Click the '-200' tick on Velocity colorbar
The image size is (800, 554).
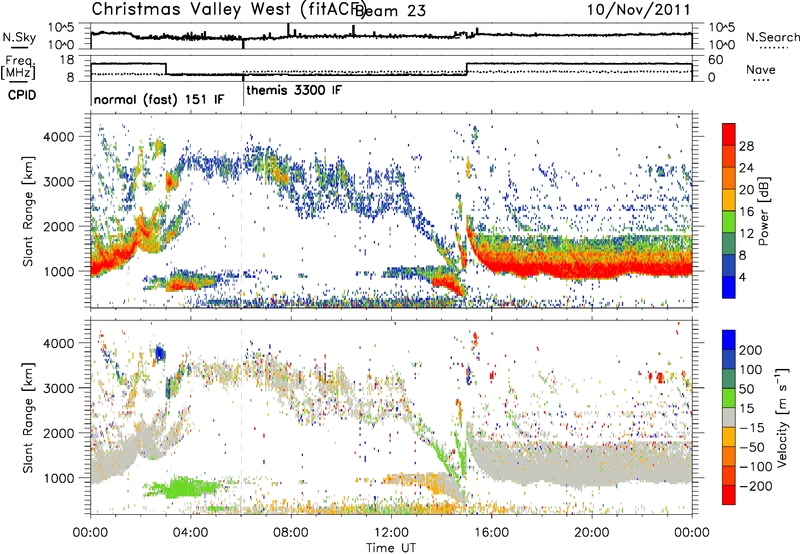coord(755,486)
